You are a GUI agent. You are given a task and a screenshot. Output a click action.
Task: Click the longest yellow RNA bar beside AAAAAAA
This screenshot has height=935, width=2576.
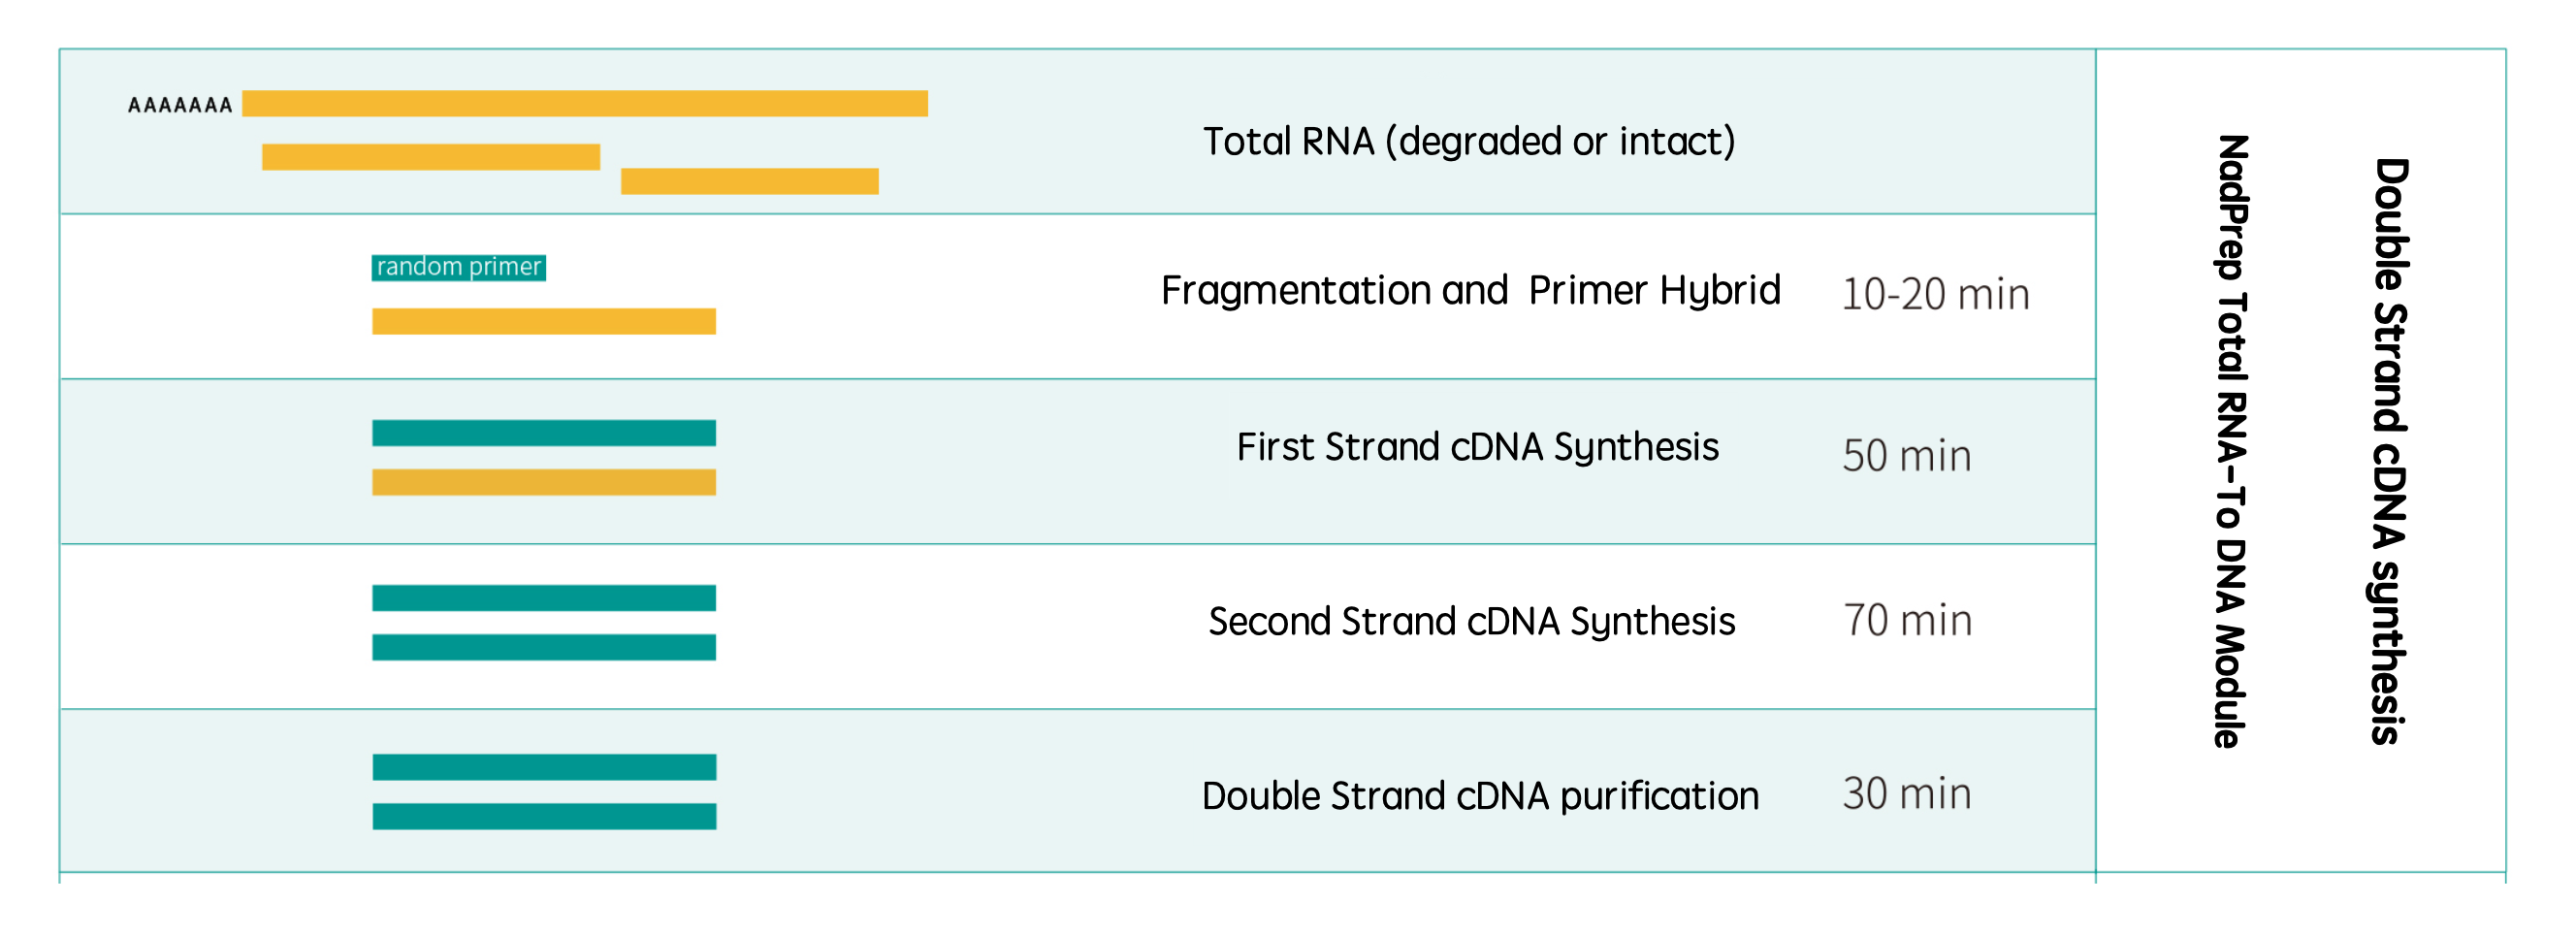click(x=584, y=104)
